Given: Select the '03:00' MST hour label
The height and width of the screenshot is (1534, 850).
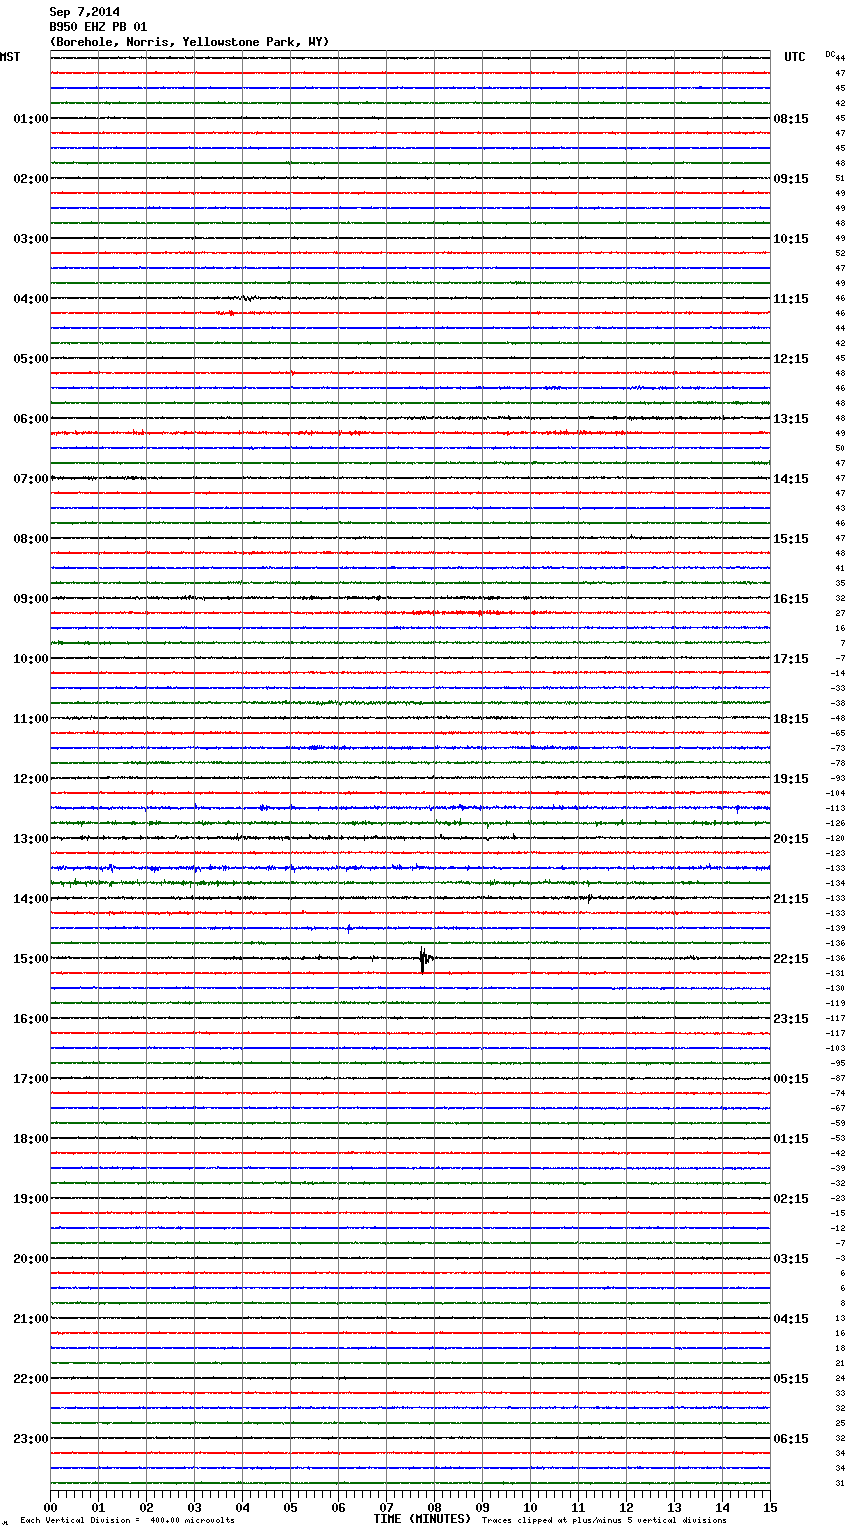Looking at the screenshot, I should [31, 239].
